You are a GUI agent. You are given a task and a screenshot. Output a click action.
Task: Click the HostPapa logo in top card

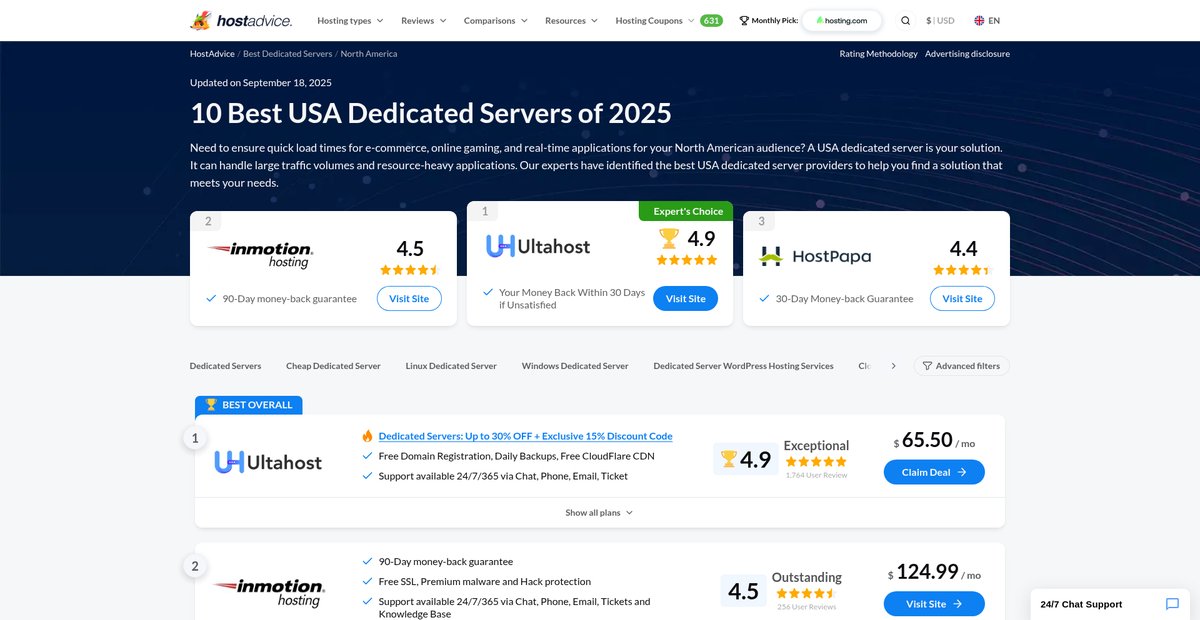point(815,256)
